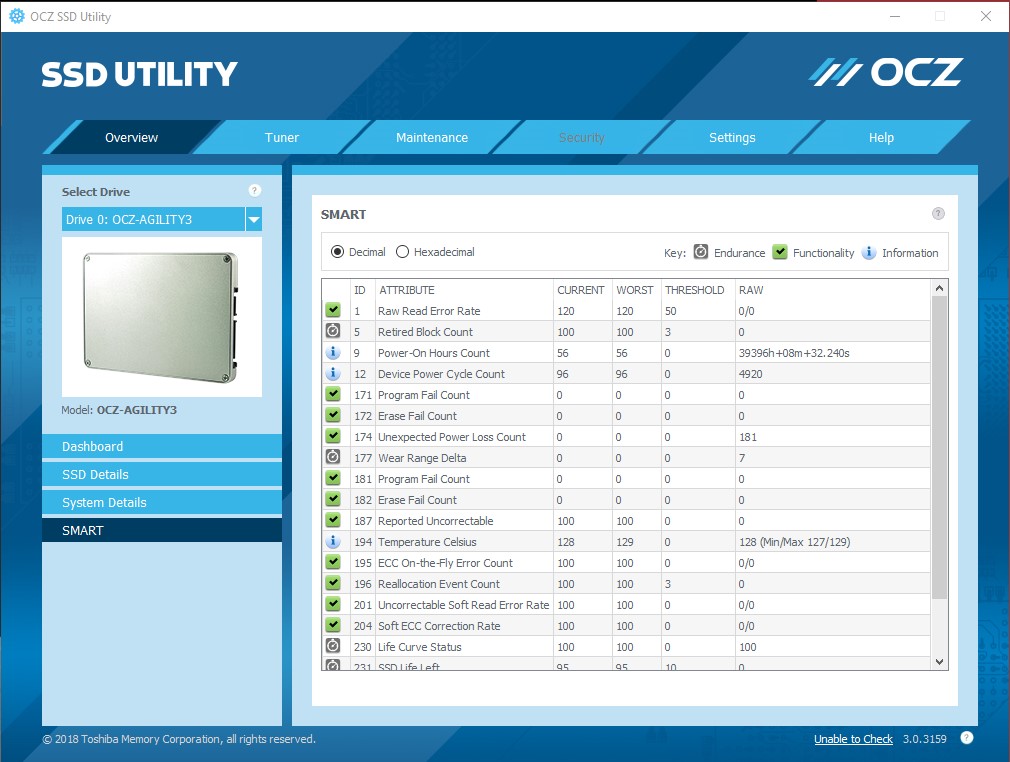Viewport: 1010px width, 762px height.
Task: Click the OCZ SSD Utility gear logo in titlebar
Action: click(x=16, y=16)
